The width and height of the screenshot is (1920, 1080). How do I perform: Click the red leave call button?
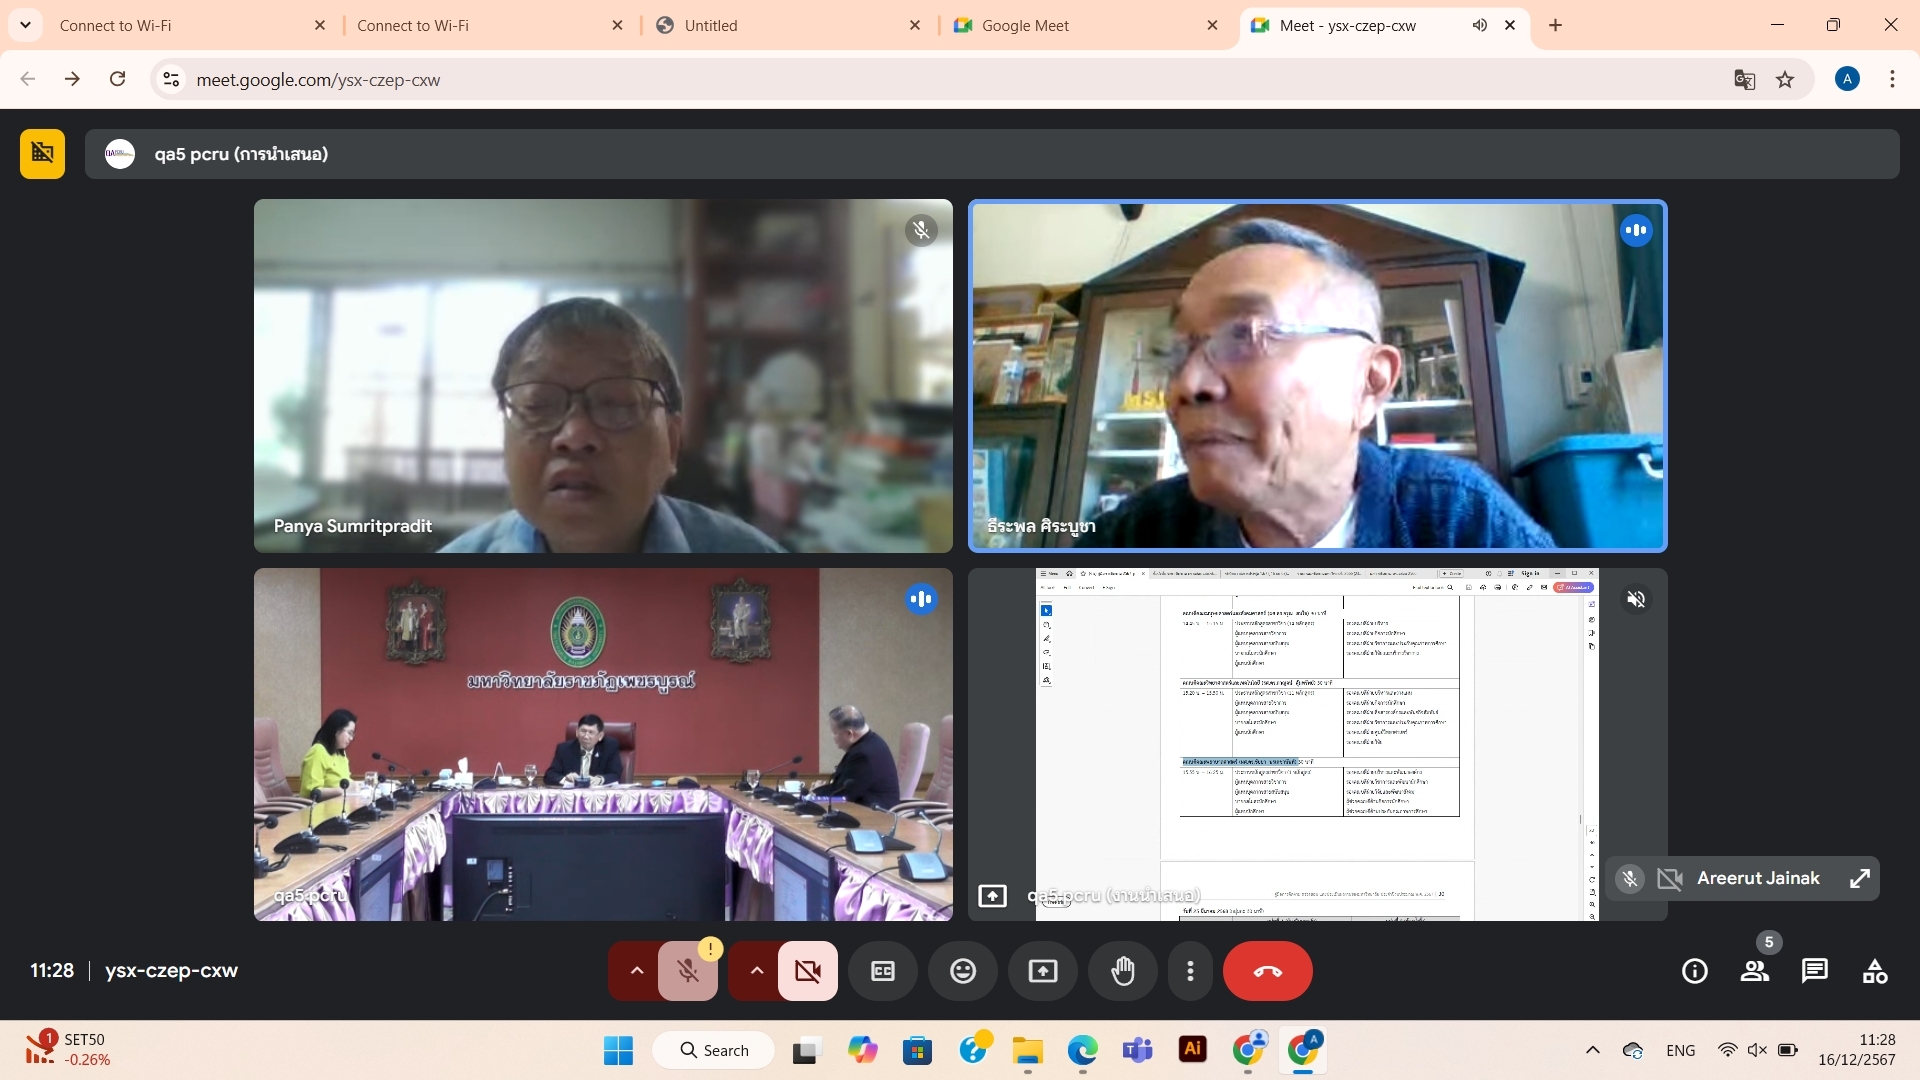tap(1267, 971)
